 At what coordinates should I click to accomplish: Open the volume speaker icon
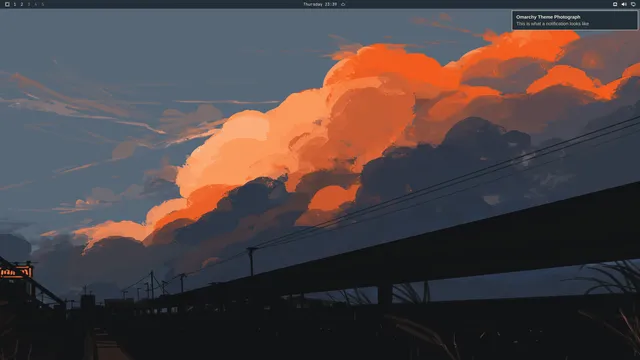pyautogui.click(x=624, y=4)
